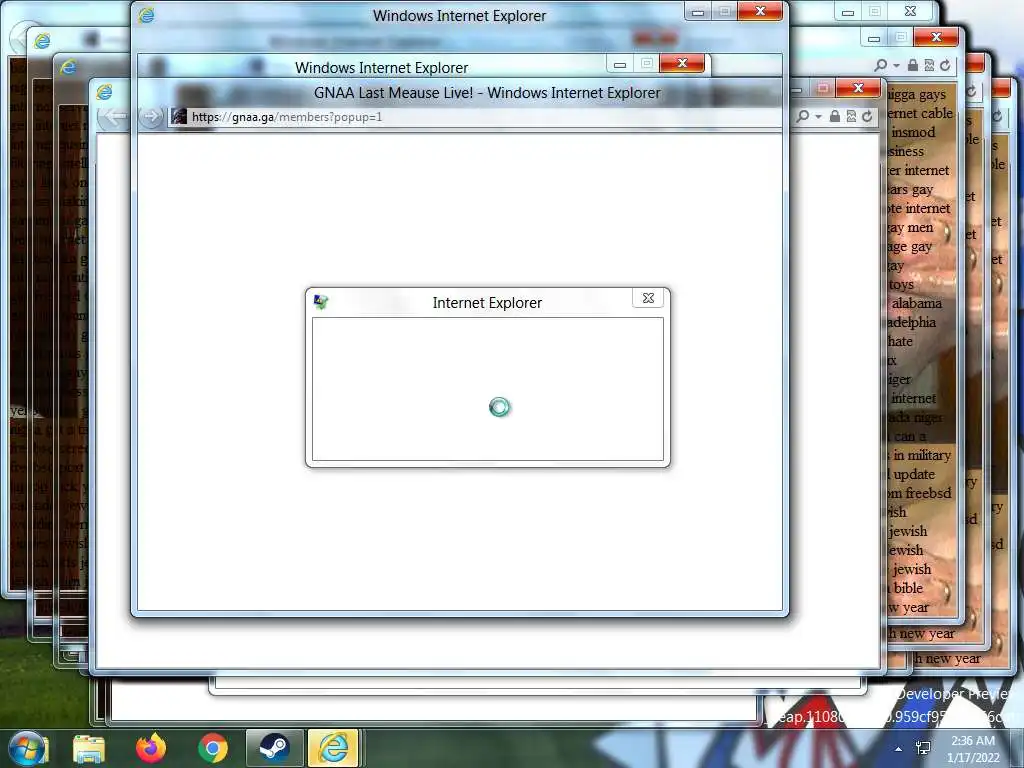
Task: Click the IE logo in the frontmost window title bar
Action: point(146,15)
